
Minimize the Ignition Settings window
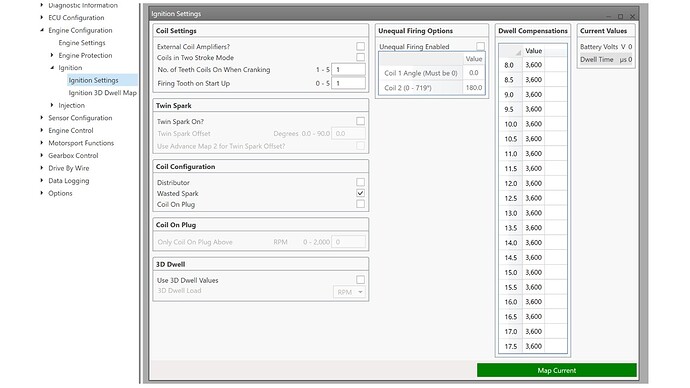[609, 16]
